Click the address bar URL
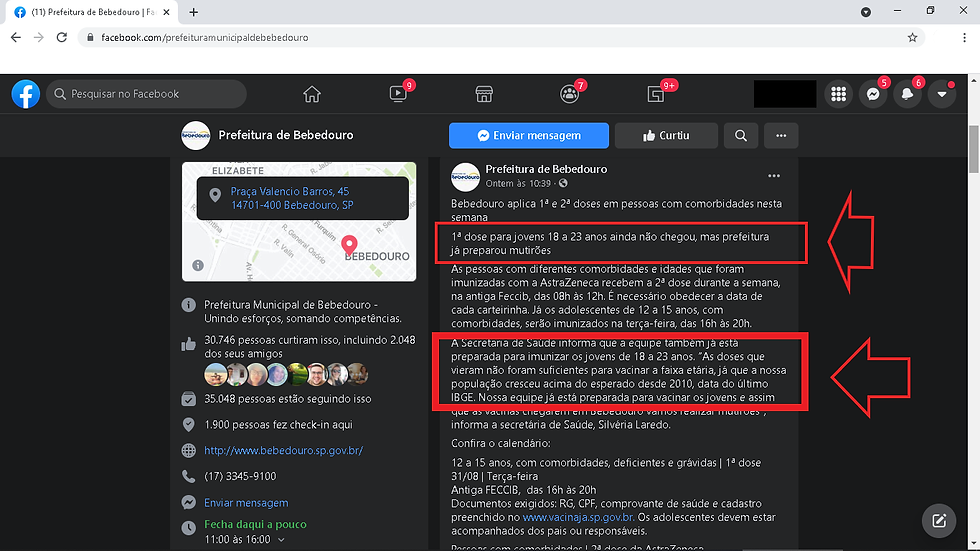This screenshot has height=551, width=980. [205, 37]
